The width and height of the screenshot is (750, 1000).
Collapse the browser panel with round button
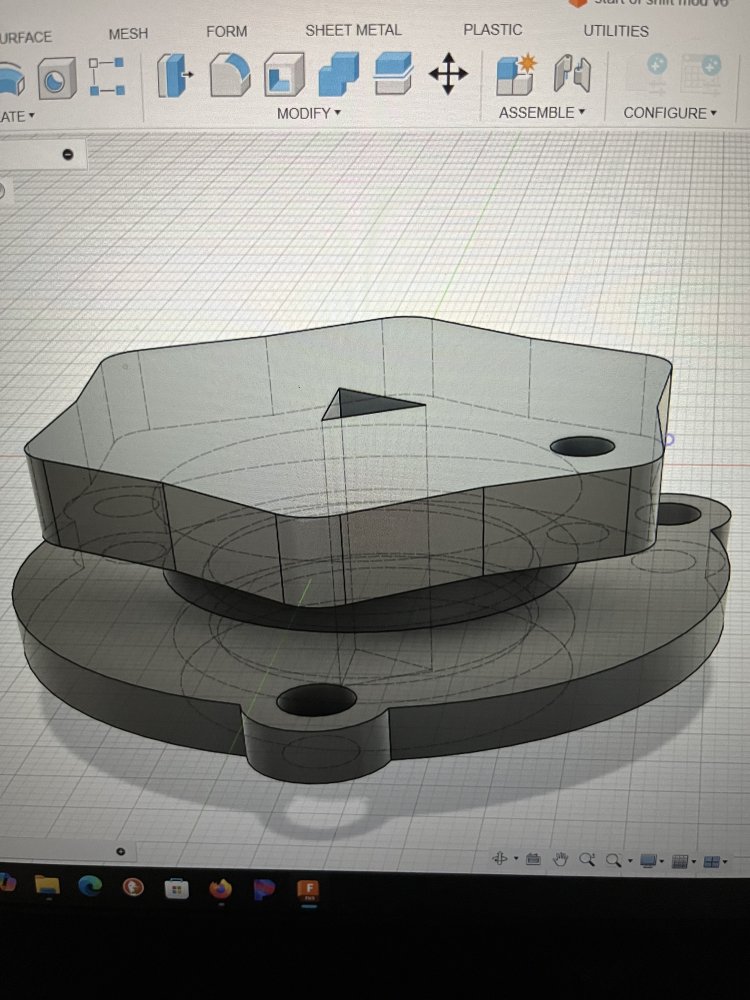[x=67, y=154]
